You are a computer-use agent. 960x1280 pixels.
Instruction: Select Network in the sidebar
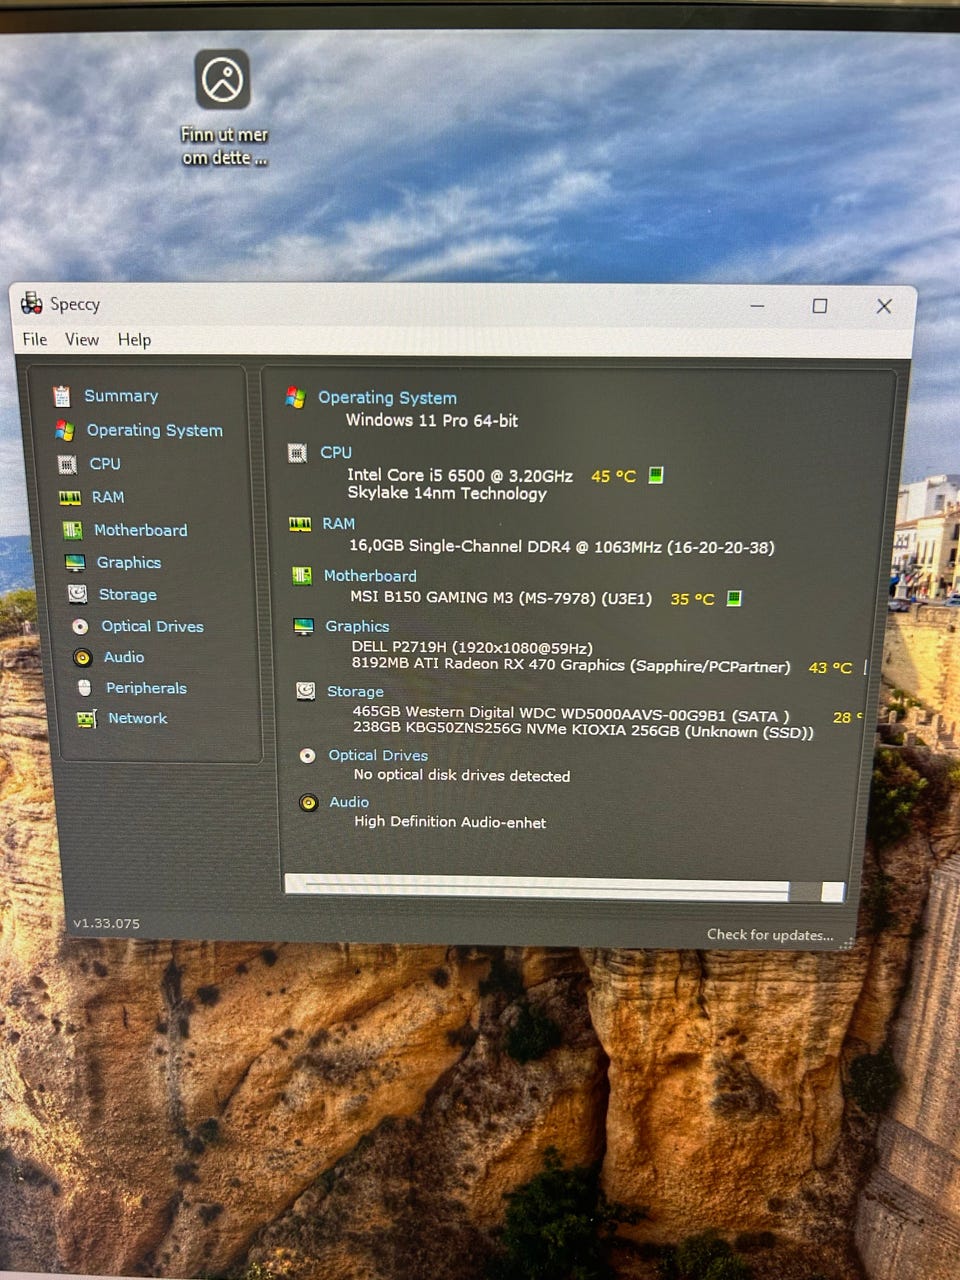[x=138, y=718]
